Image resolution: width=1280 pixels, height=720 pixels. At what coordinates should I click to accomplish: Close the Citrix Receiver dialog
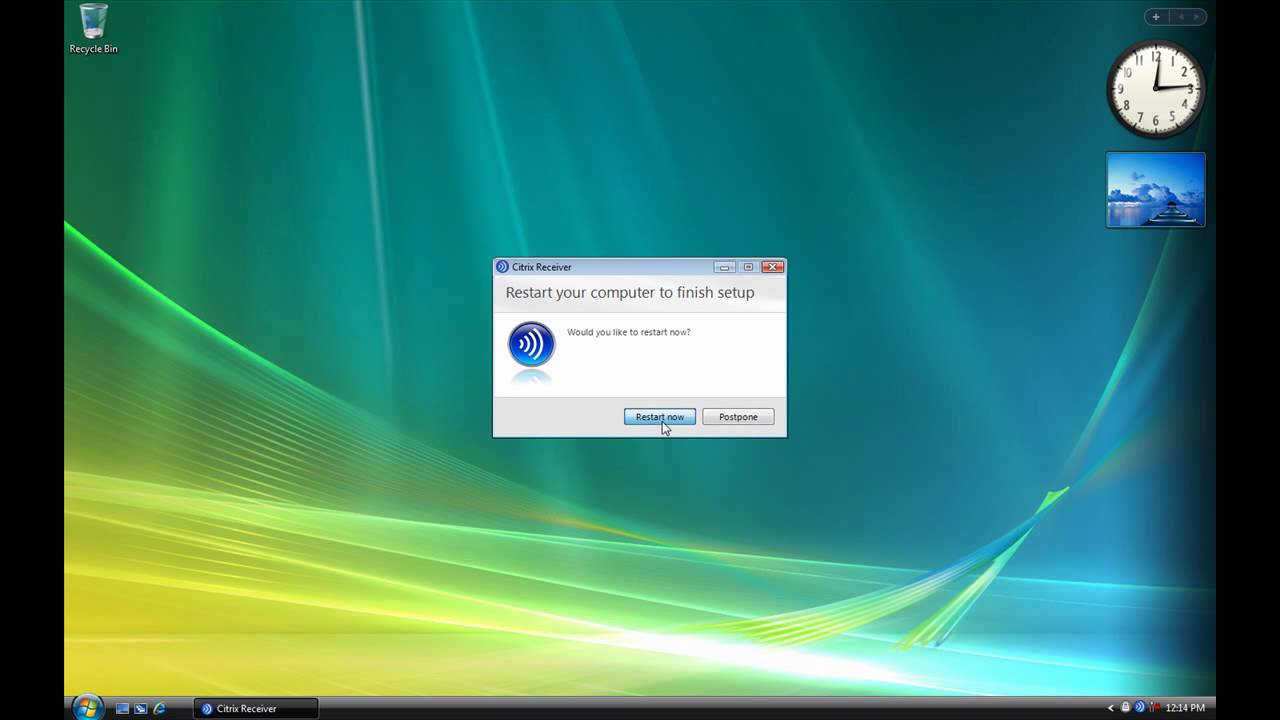772,267
